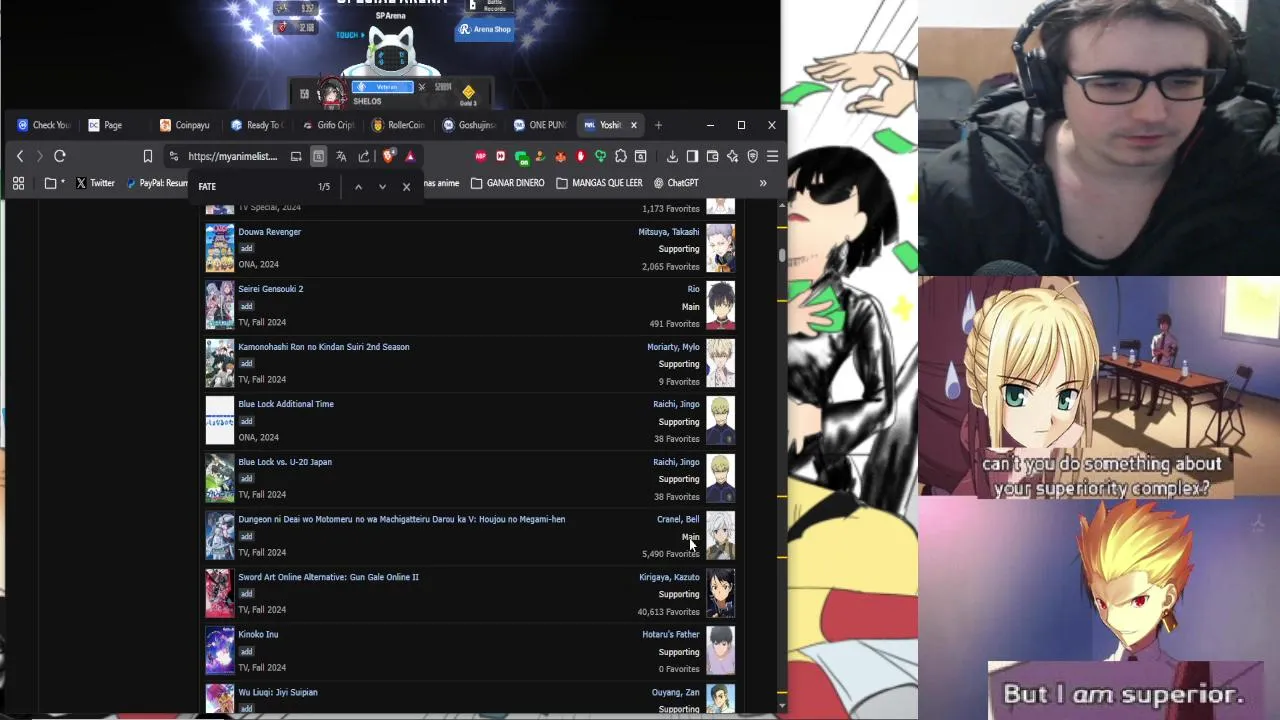Open character Moriarty, Mylo link

click(x=673, y=347)
